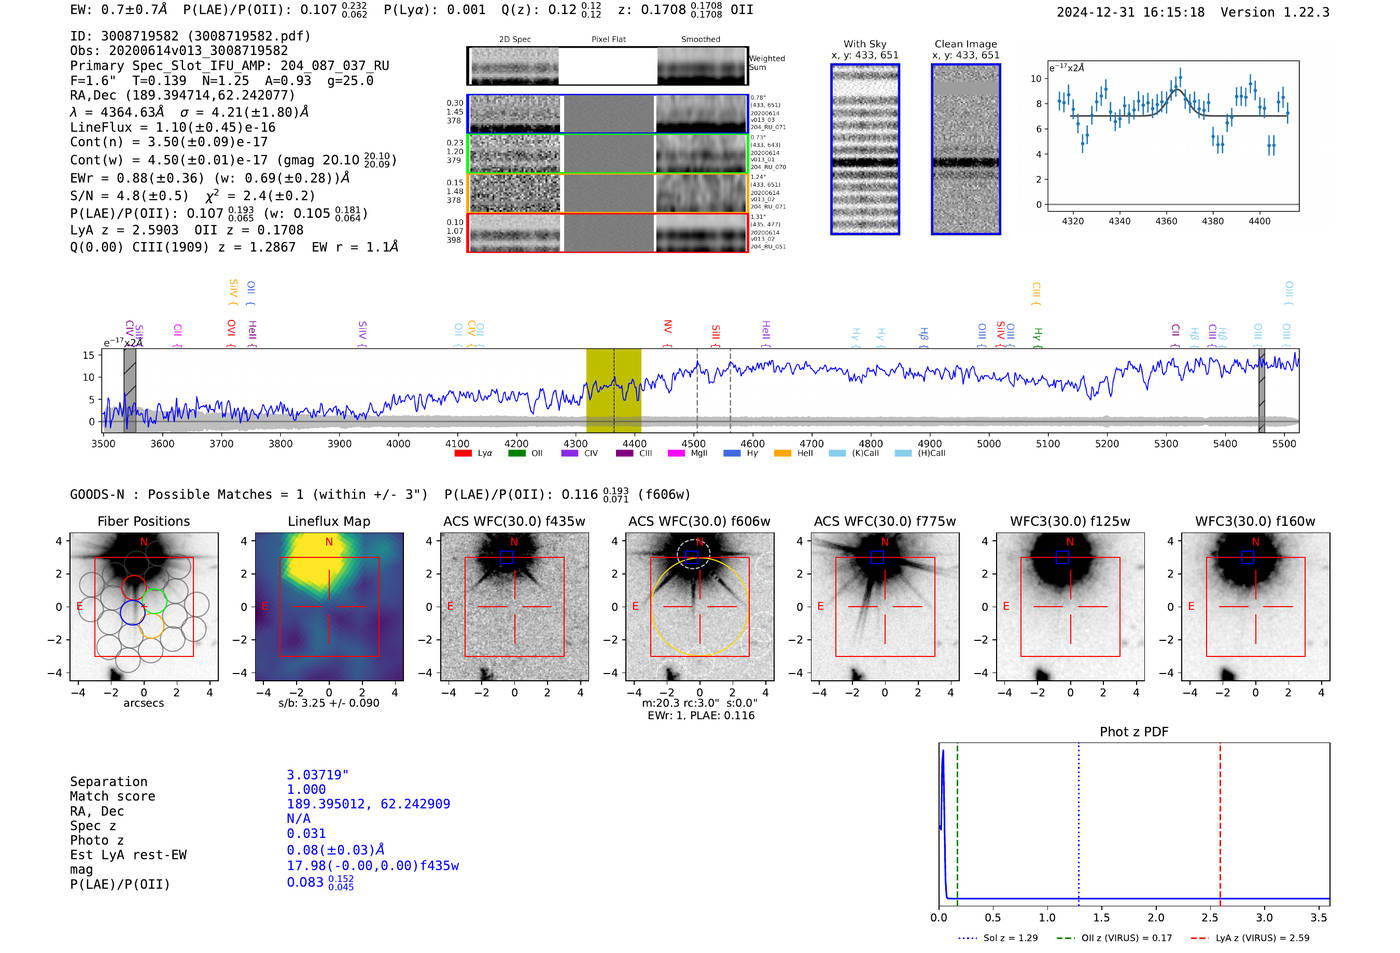Open the WFC3 f125w image
This screenshot has width=1400, height=953.
point(1070,606)
